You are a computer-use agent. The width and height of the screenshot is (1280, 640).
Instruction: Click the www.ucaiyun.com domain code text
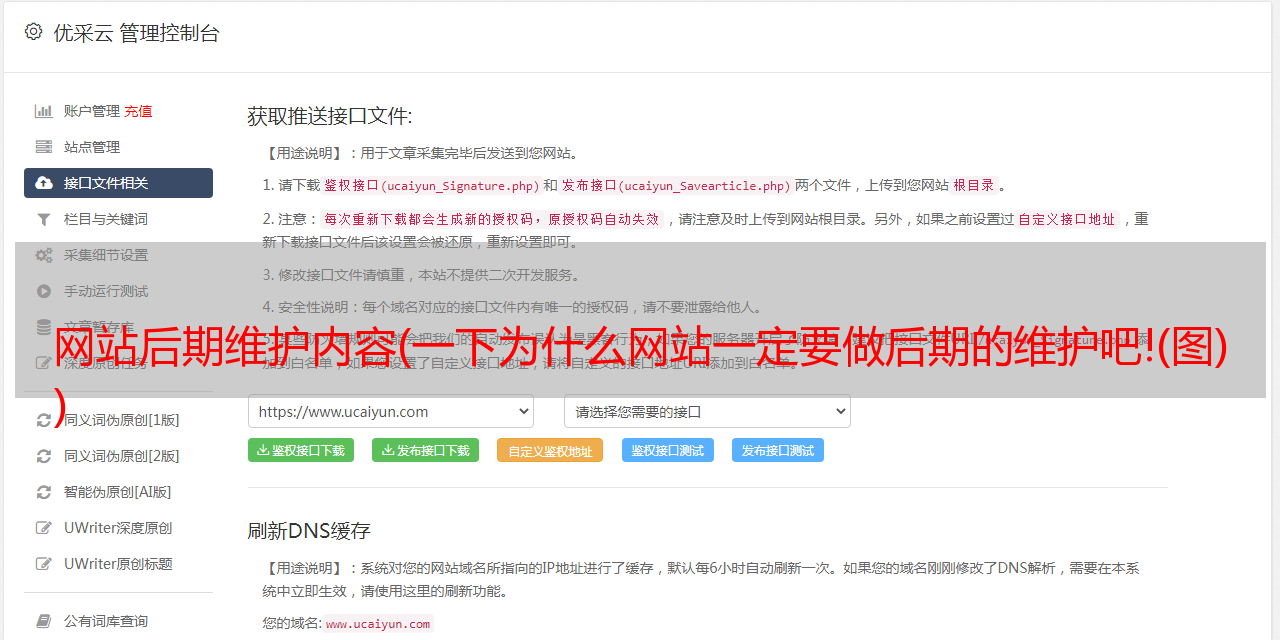point(378,623)
